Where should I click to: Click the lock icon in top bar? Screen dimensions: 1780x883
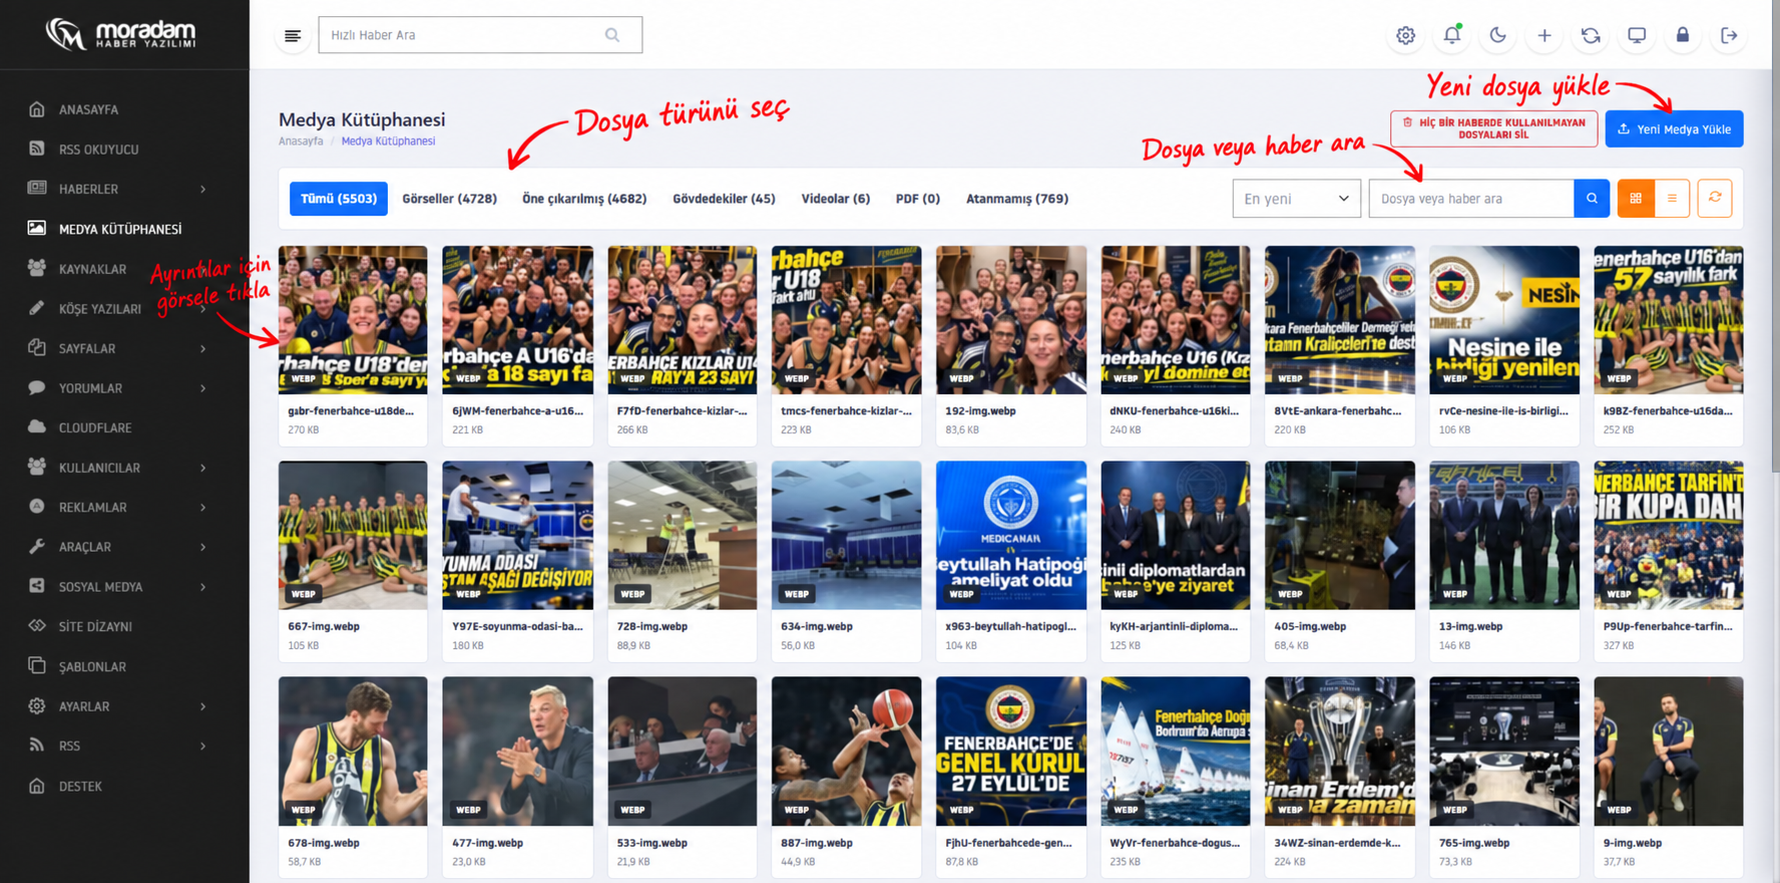pos(1683,36)
